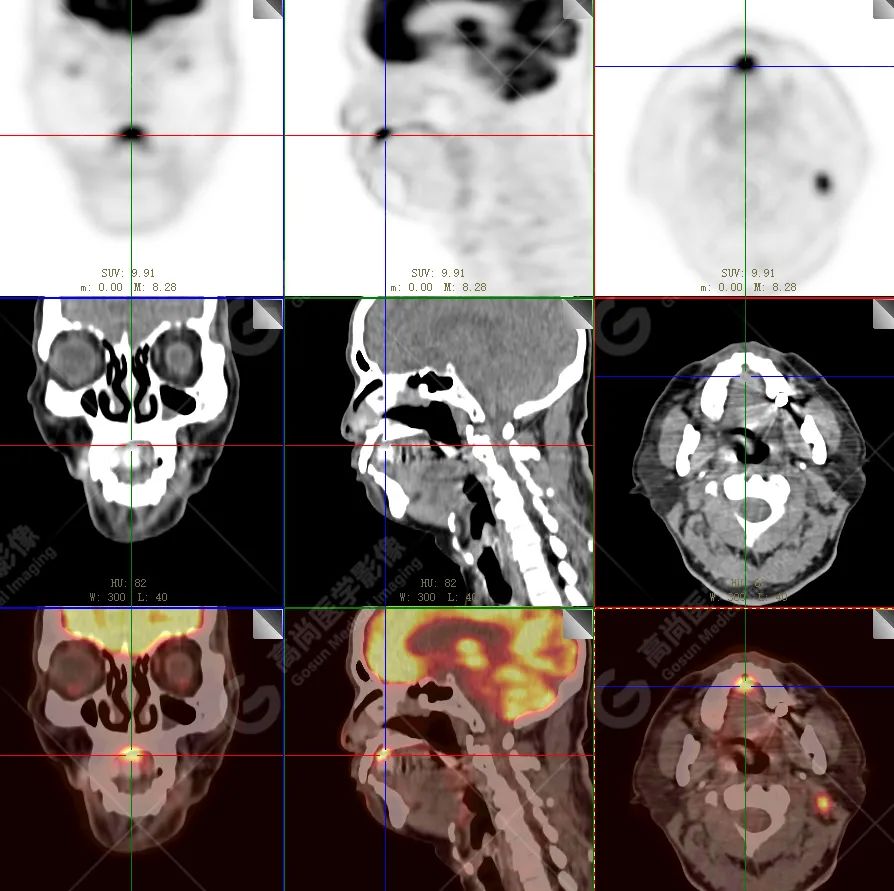Image resolution: width=894 pixels, height=891 pixels.
Task: Click corner fold icon on axial PET view
Action: pyautogui.click(x=883, y=9)
